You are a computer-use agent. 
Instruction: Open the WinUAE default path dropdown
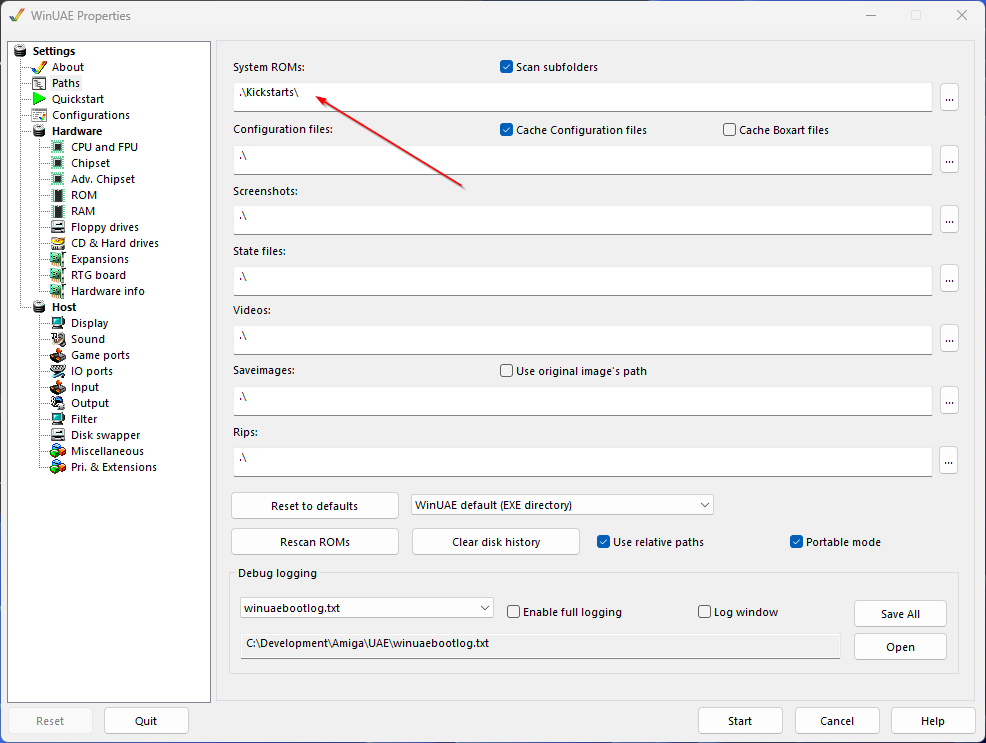562,505
